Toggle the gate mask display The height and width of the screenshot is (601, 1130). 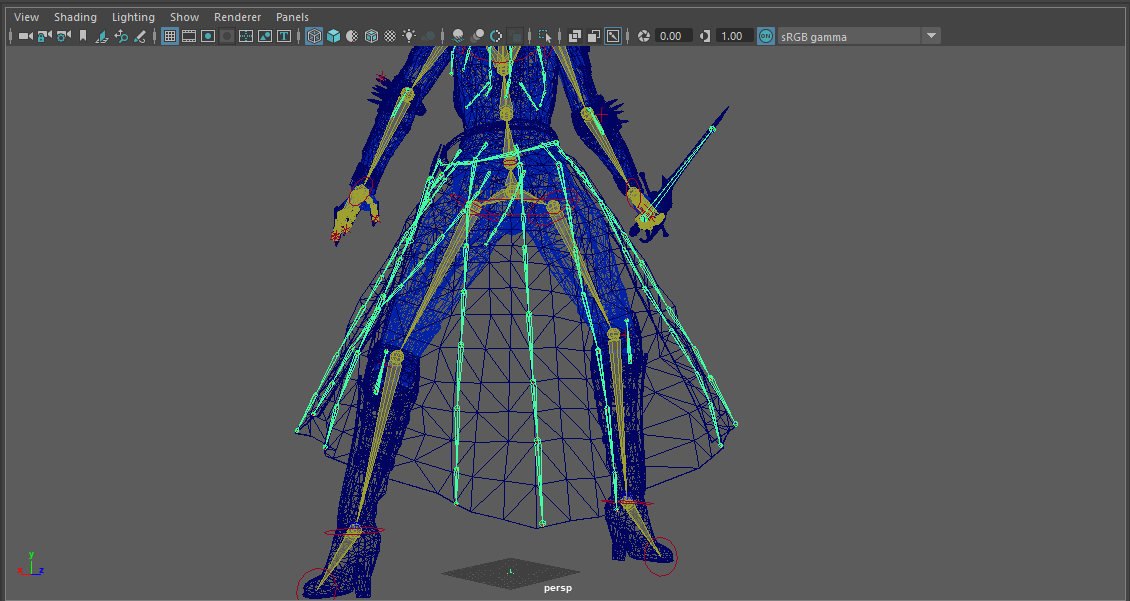pyautogui.click(x=226, y=36)
